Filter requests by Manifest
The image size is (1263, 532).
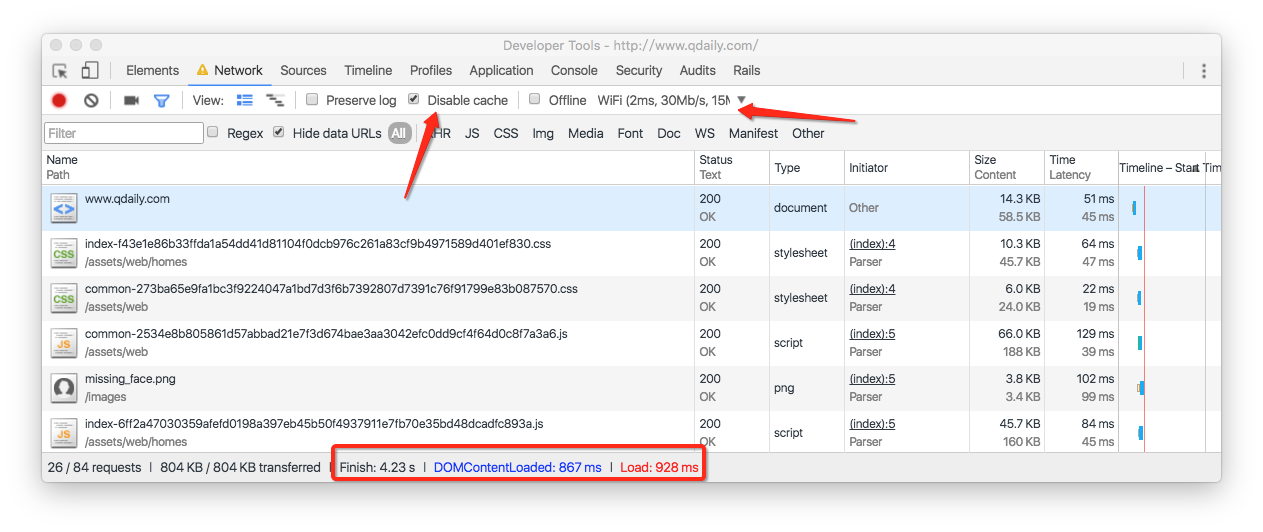[x=753, y=133]
